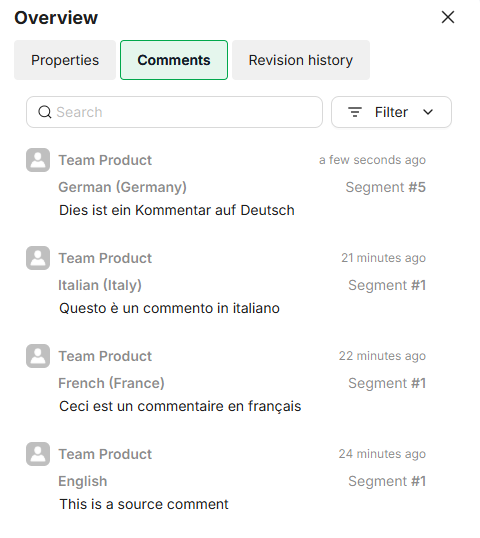Jump to Segment #1 from French comment
This screenshot has height=538, width=480.
pos(387,383)
